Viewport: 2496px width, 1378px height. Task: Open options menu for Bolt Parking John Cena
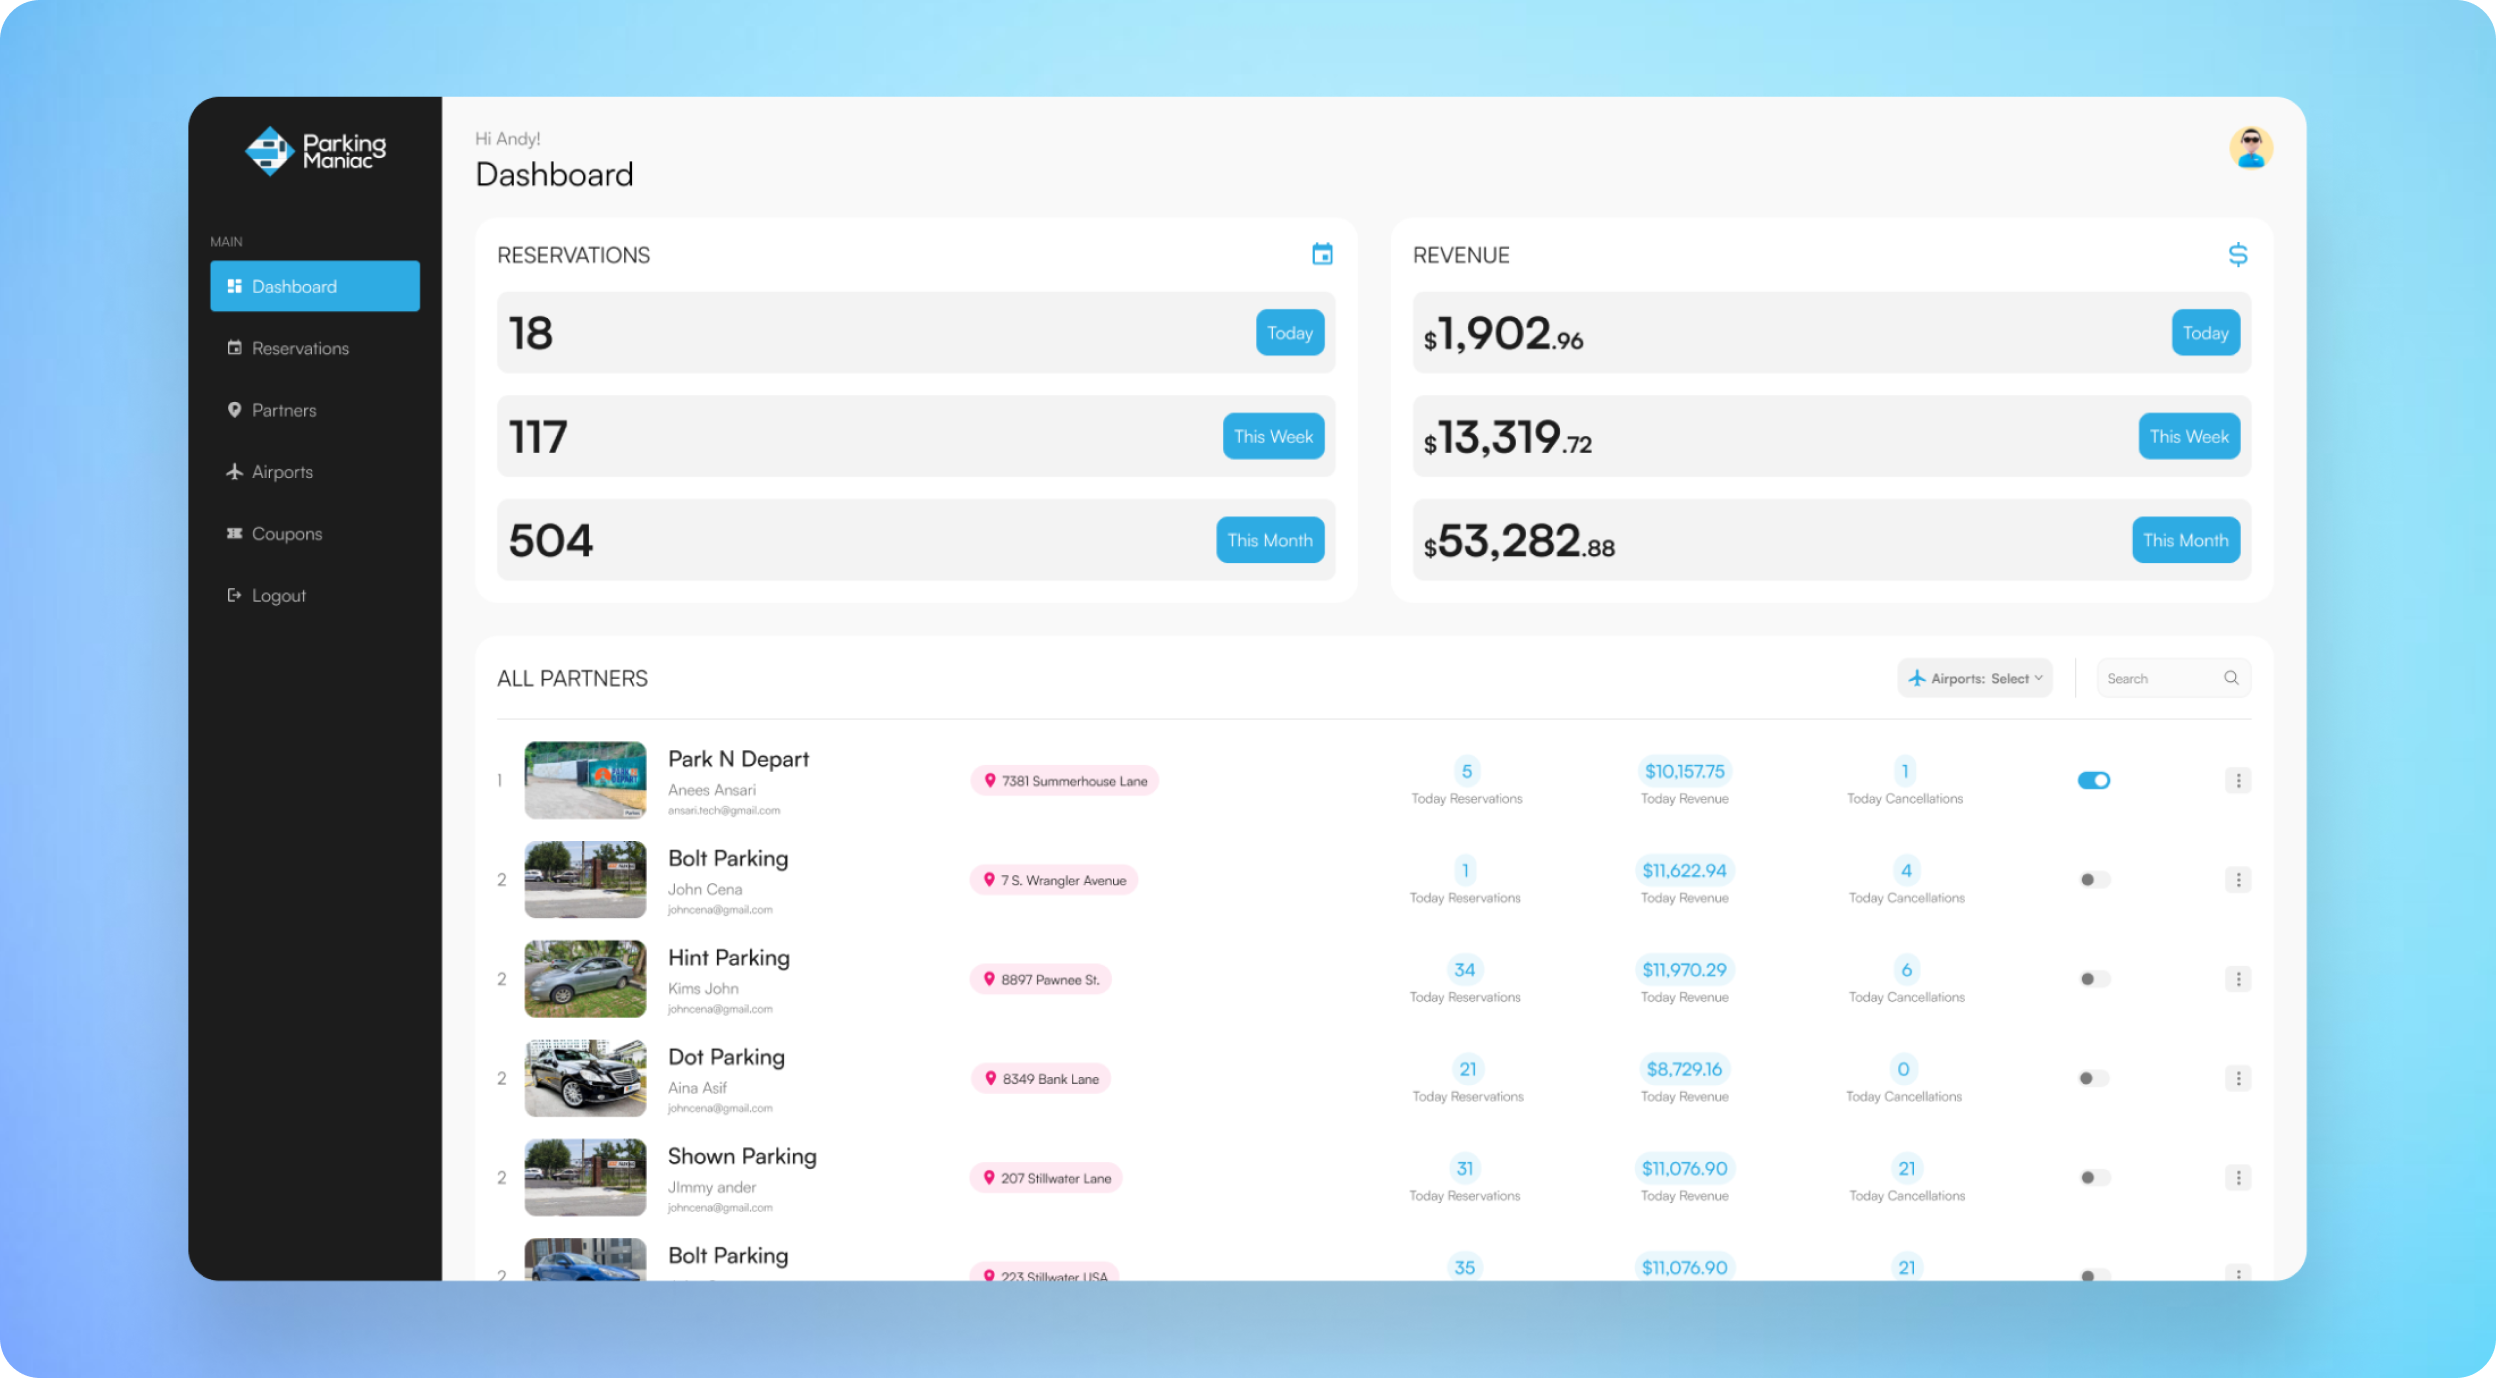pos(2238,880)
